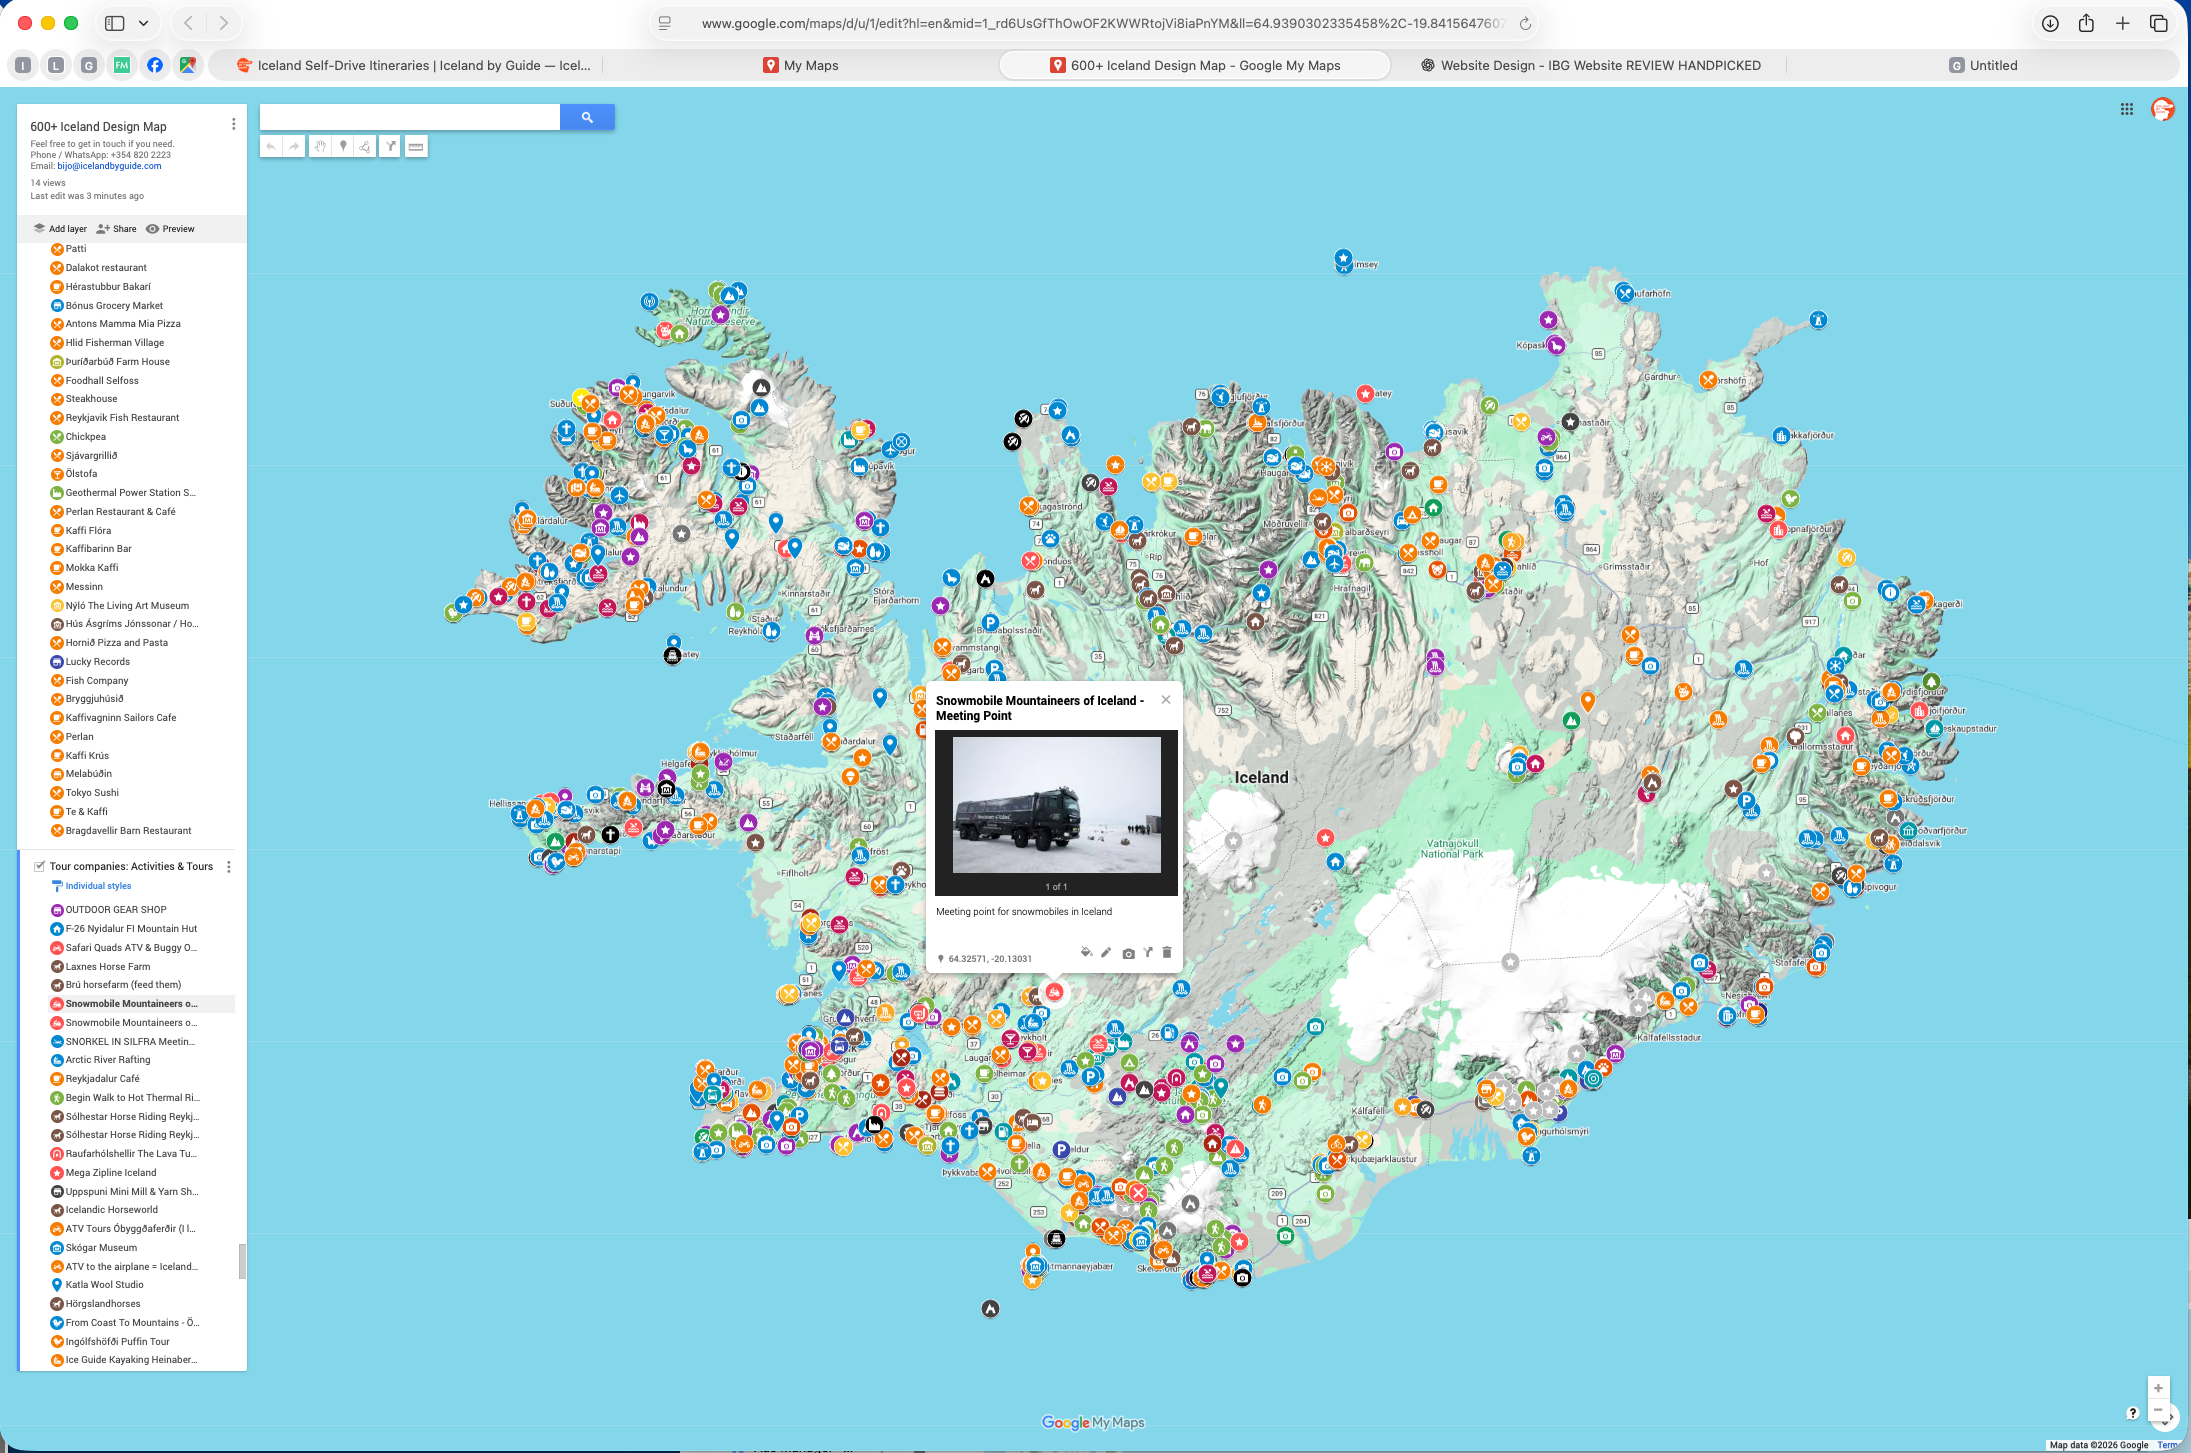Viewport: 2191px width, 1453px height.
Task: Switch to the Untitled tab
Action: (x=1982, y=65)
